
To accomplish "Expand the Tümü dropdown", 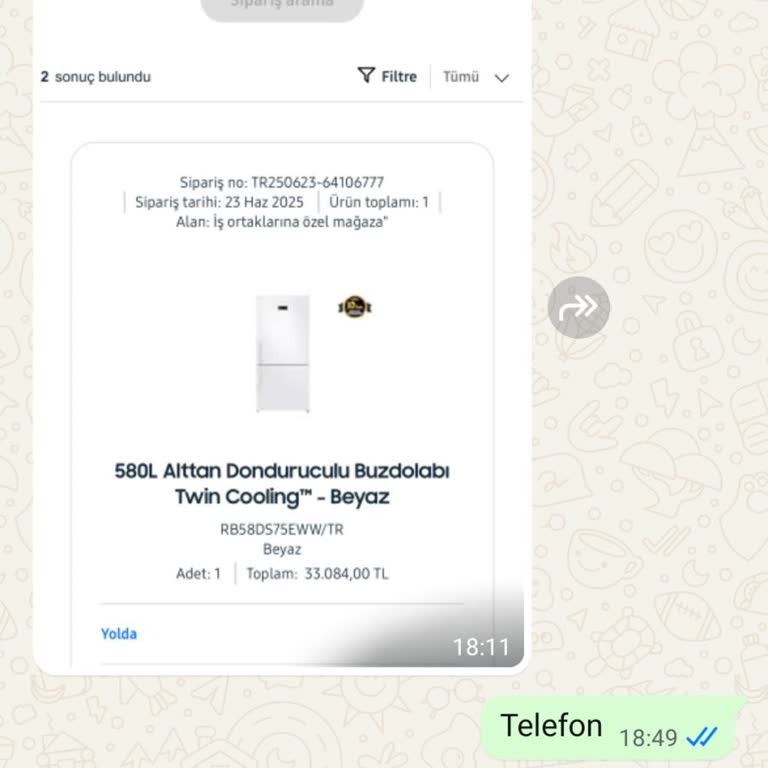I will pos(476,77).
